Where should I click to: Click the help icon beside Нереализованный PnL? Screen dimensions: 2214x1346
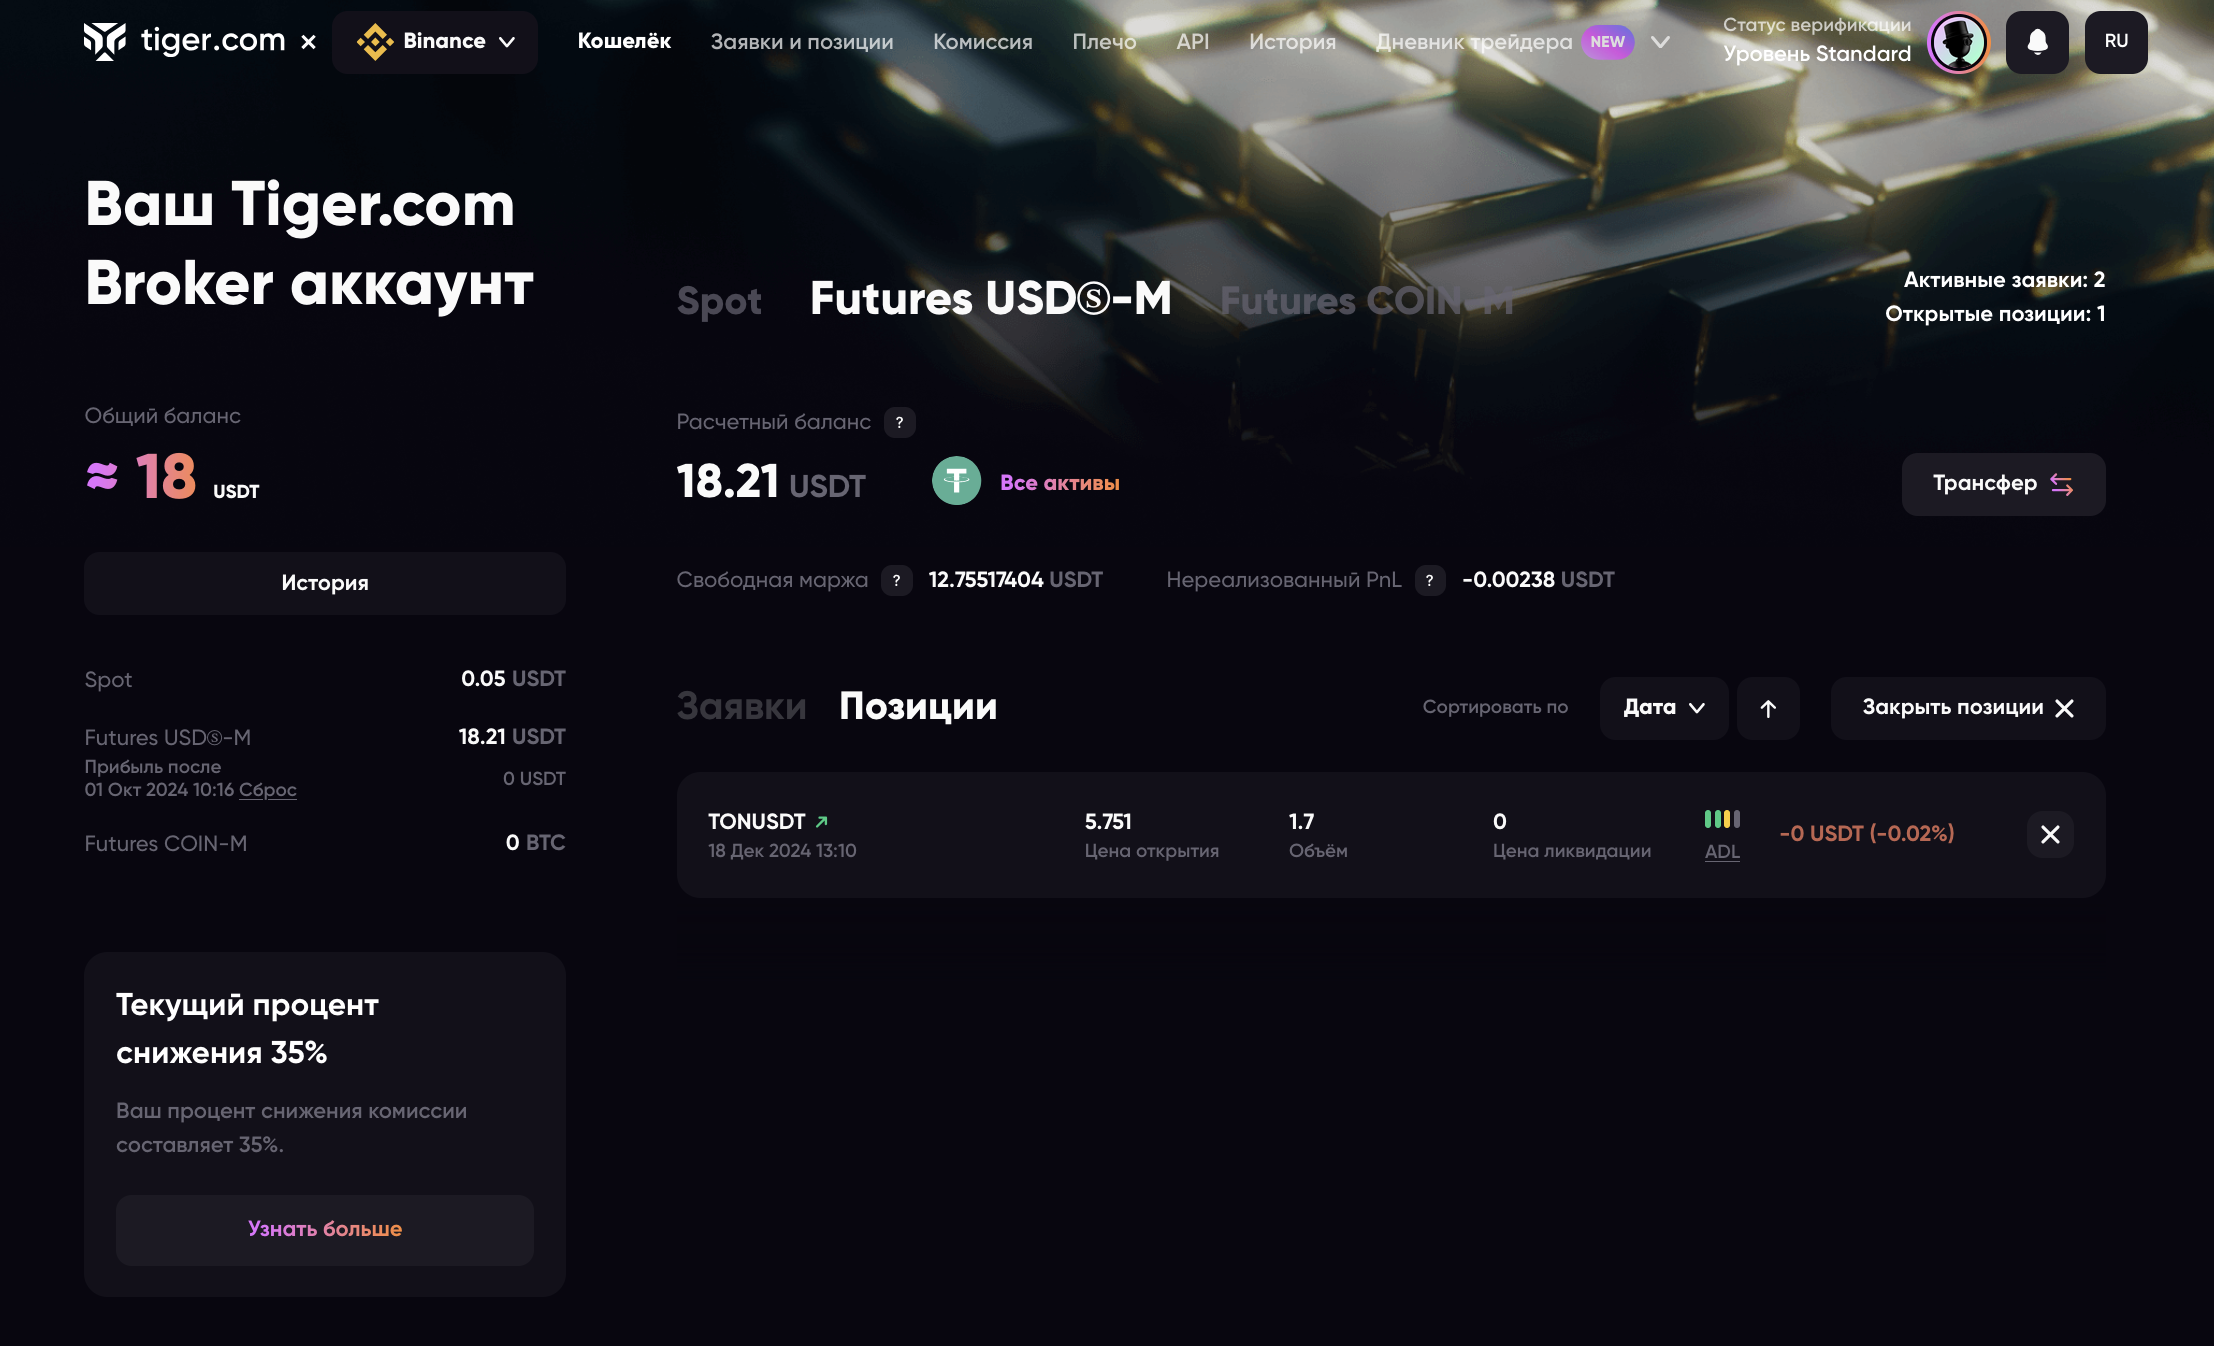tap(1429, 580)
